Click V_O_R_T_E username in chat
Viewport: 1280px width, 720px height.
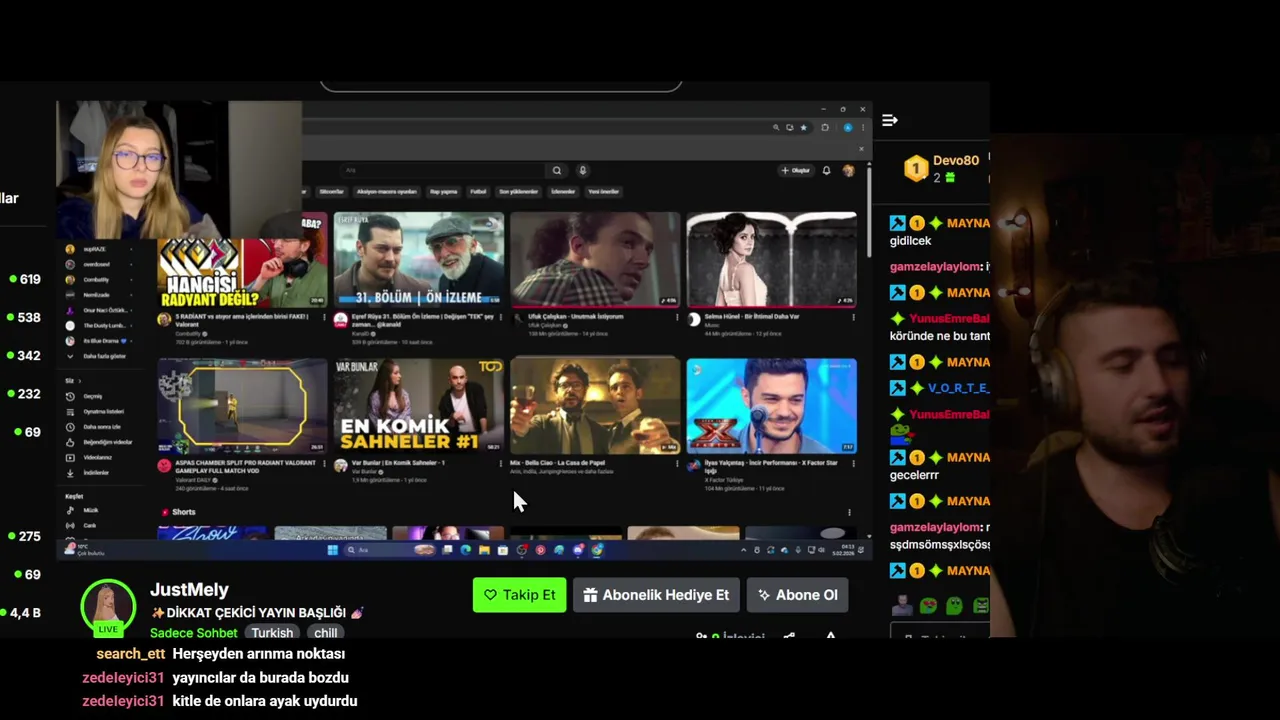(958, 388)
